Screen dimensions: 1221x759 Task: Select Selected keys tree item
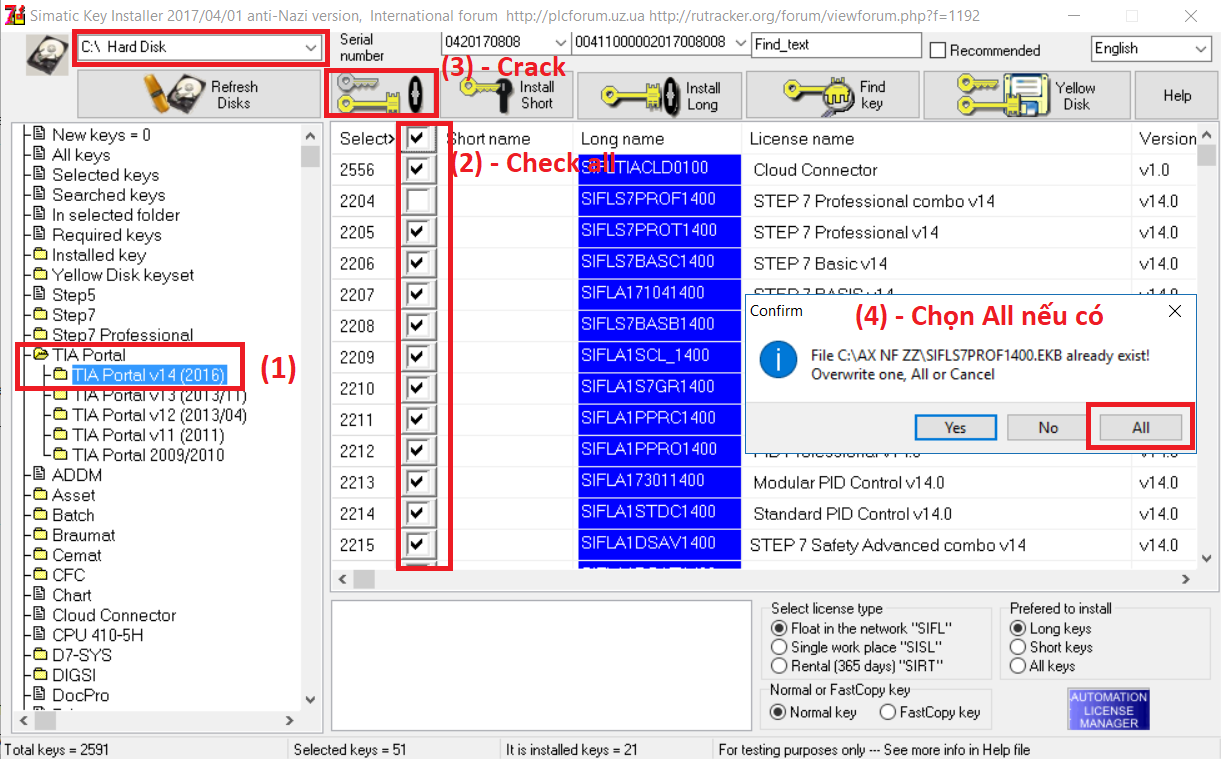[105, 175]
